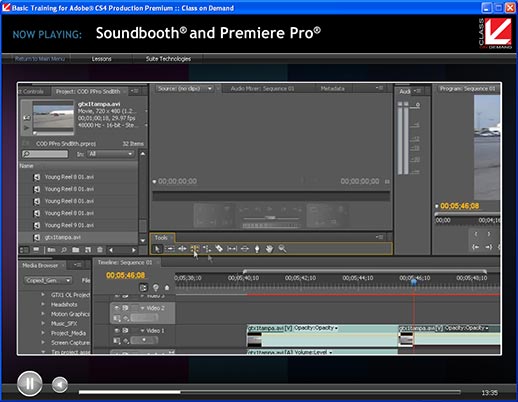Open the Lessons menu

click(x=101, y=59)
